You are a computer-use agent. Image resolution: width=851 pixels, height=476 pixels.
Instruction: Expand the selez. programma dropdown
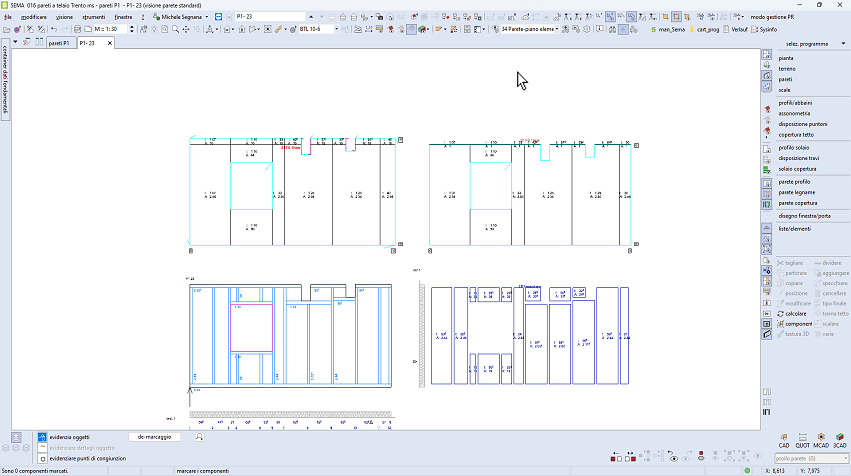point(806,44)
